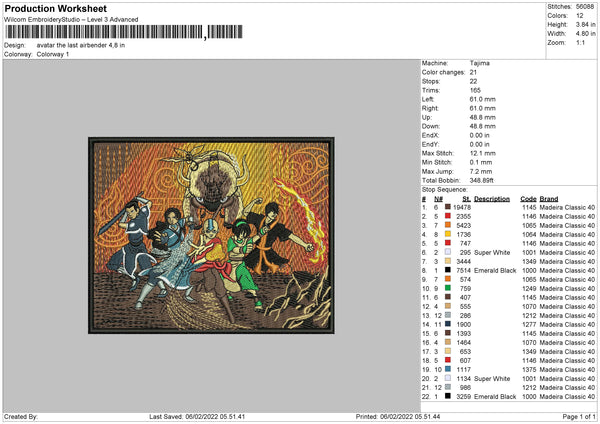The image size is (600, 424).
Task: Click thread code 1064 in stop 4
Action: (x=529, y=234)
